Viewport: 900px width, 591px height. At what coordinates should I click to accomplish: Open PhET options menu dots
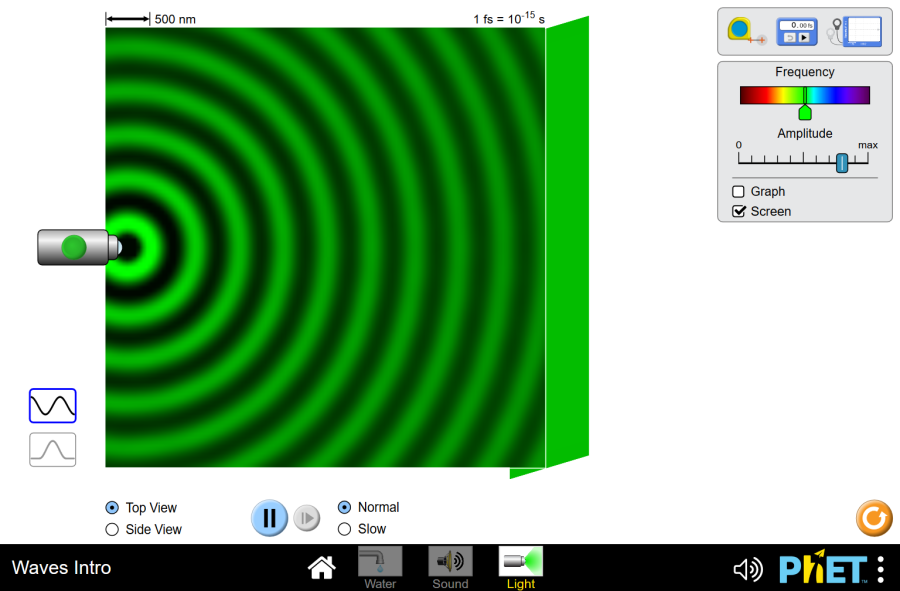pos(880,569)
